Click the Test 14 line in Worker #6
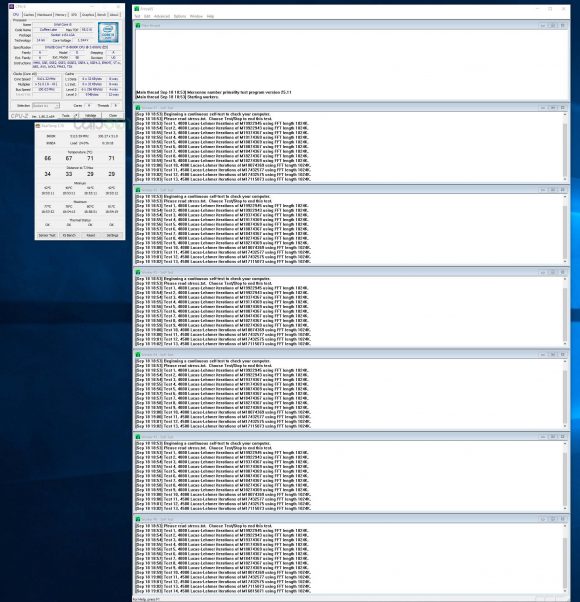The width and height of the screenshot is (580, 602). pyautogui.click(x=223, y=591)
